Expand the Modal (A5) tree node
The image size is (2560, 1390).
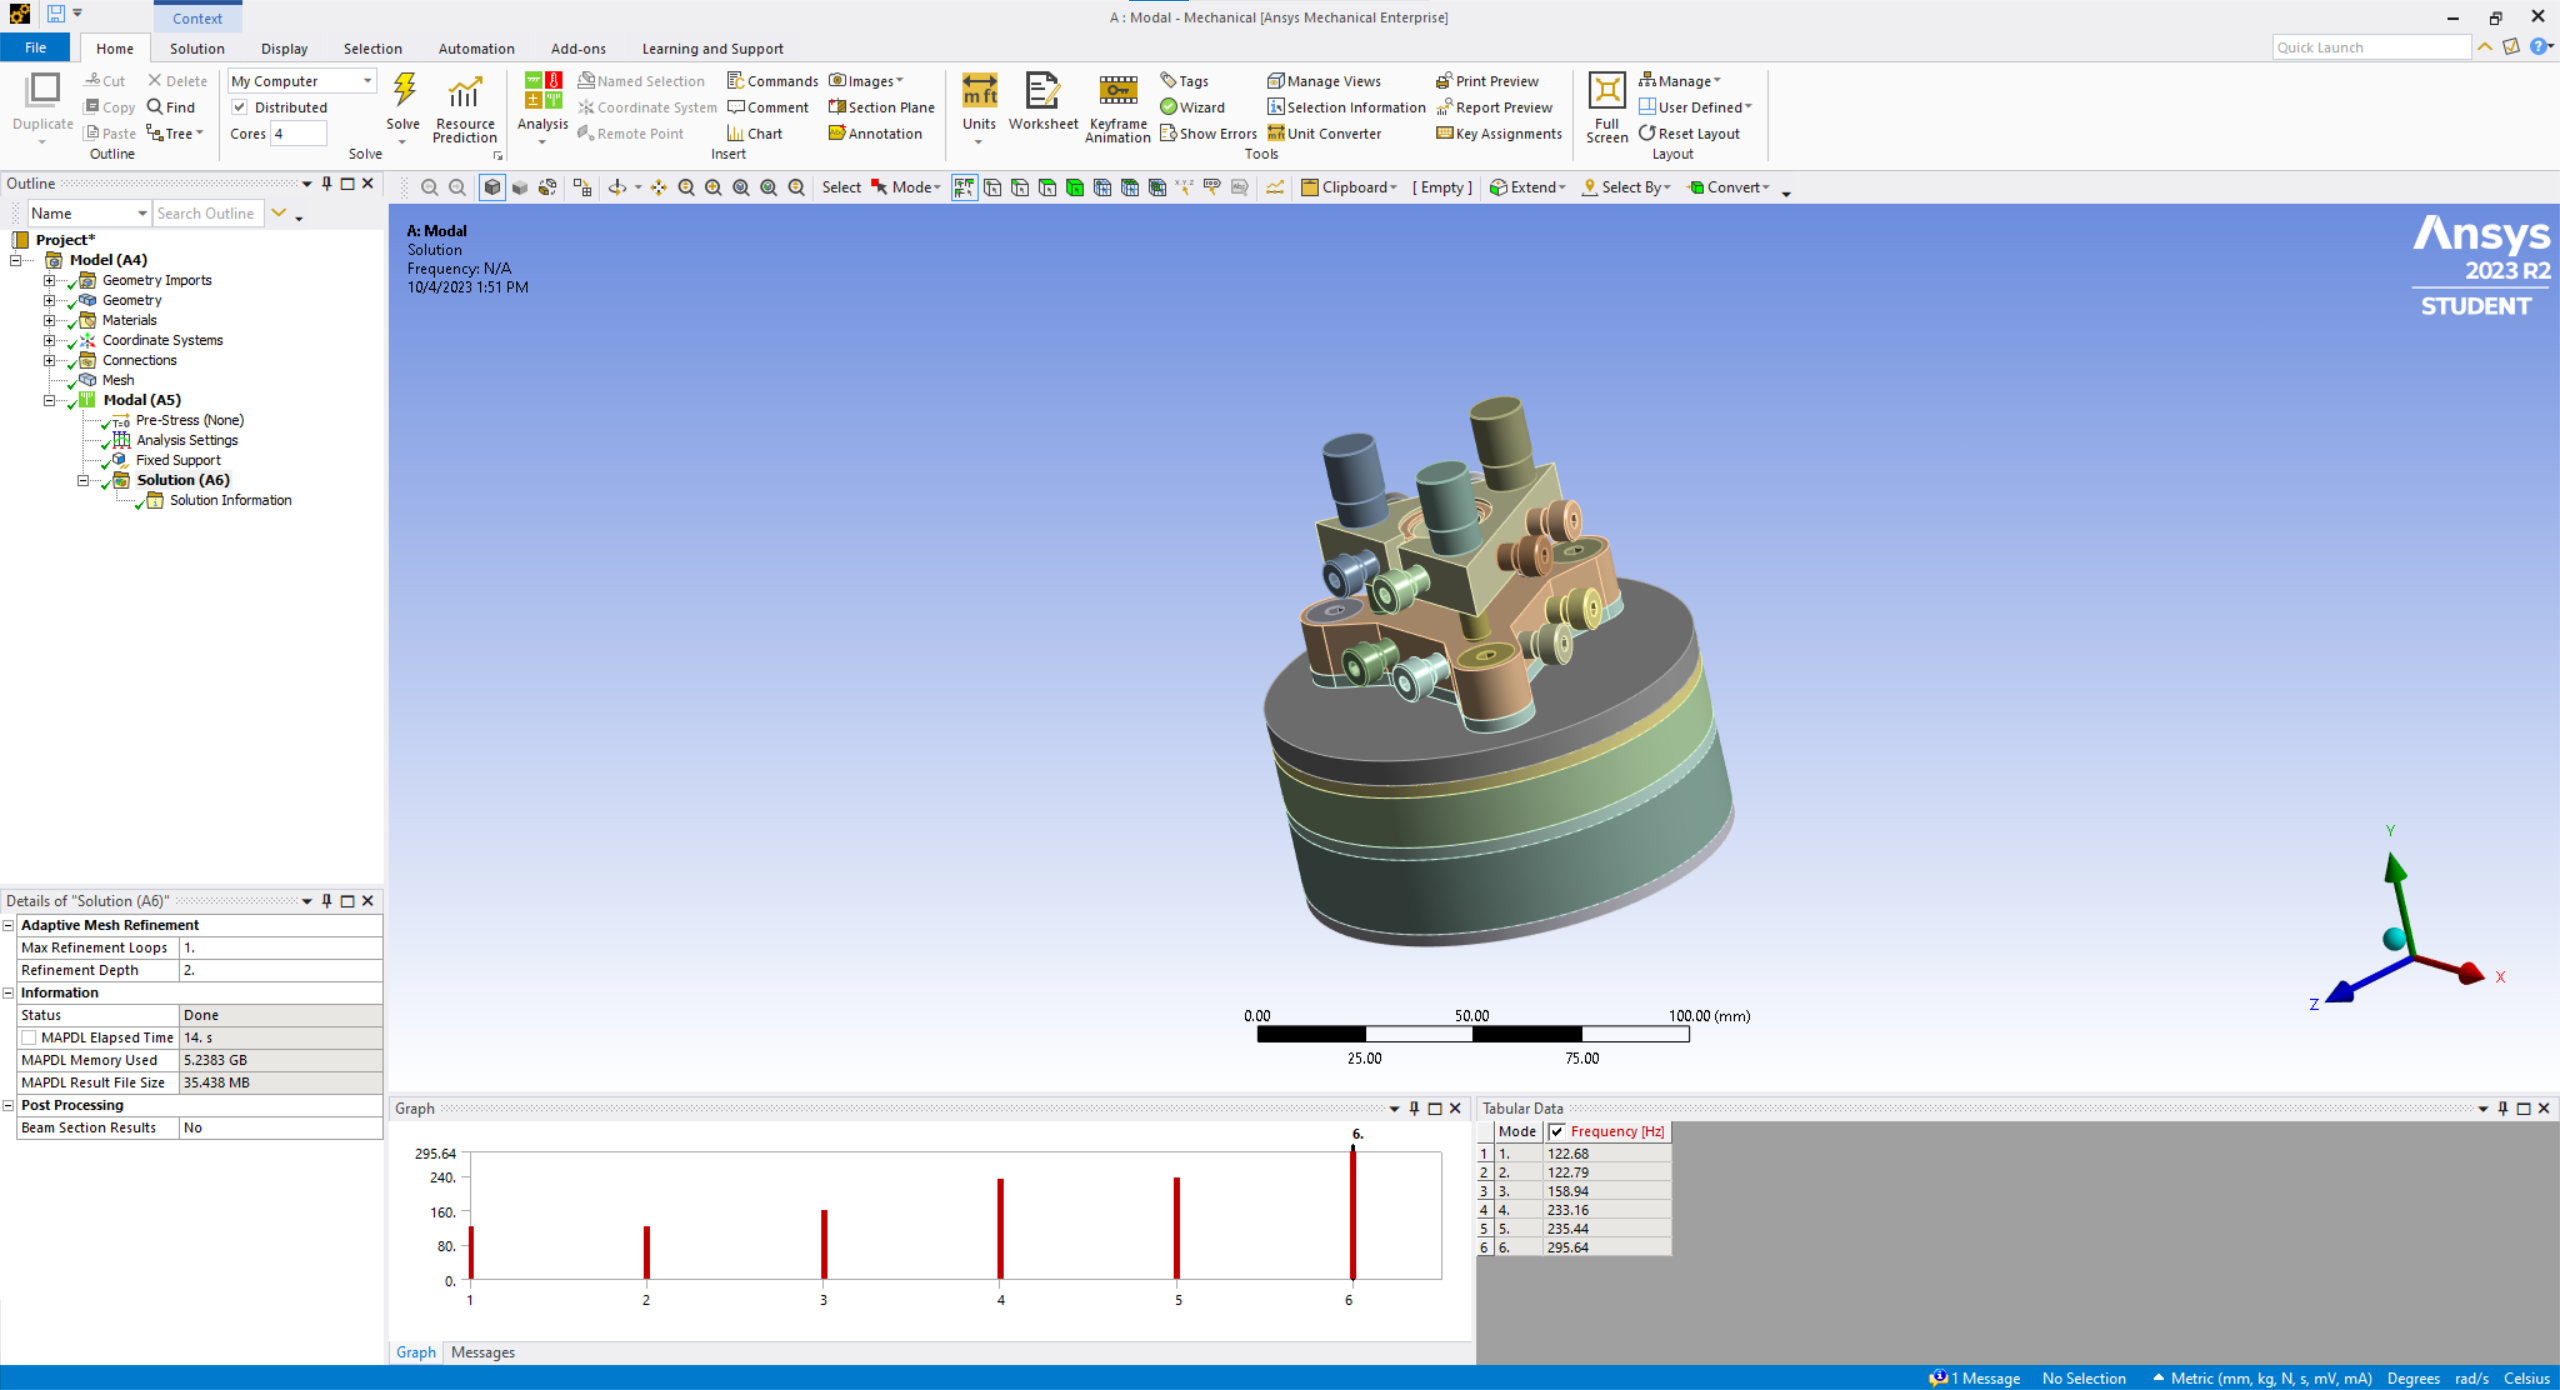46,399
